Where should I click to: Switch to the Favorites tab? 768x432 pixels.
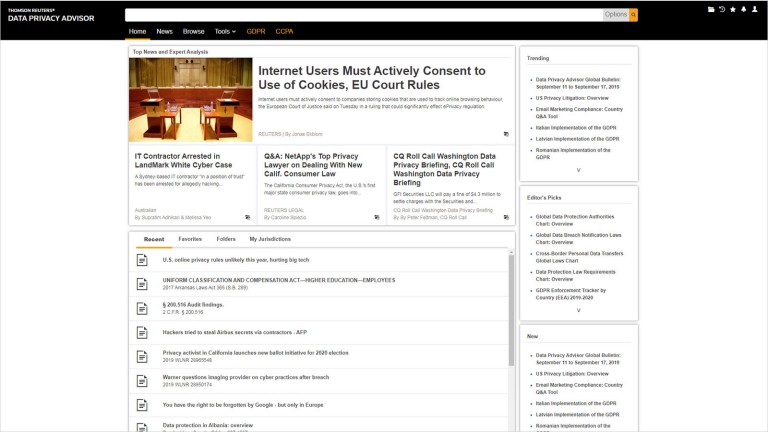pos(190,239)
